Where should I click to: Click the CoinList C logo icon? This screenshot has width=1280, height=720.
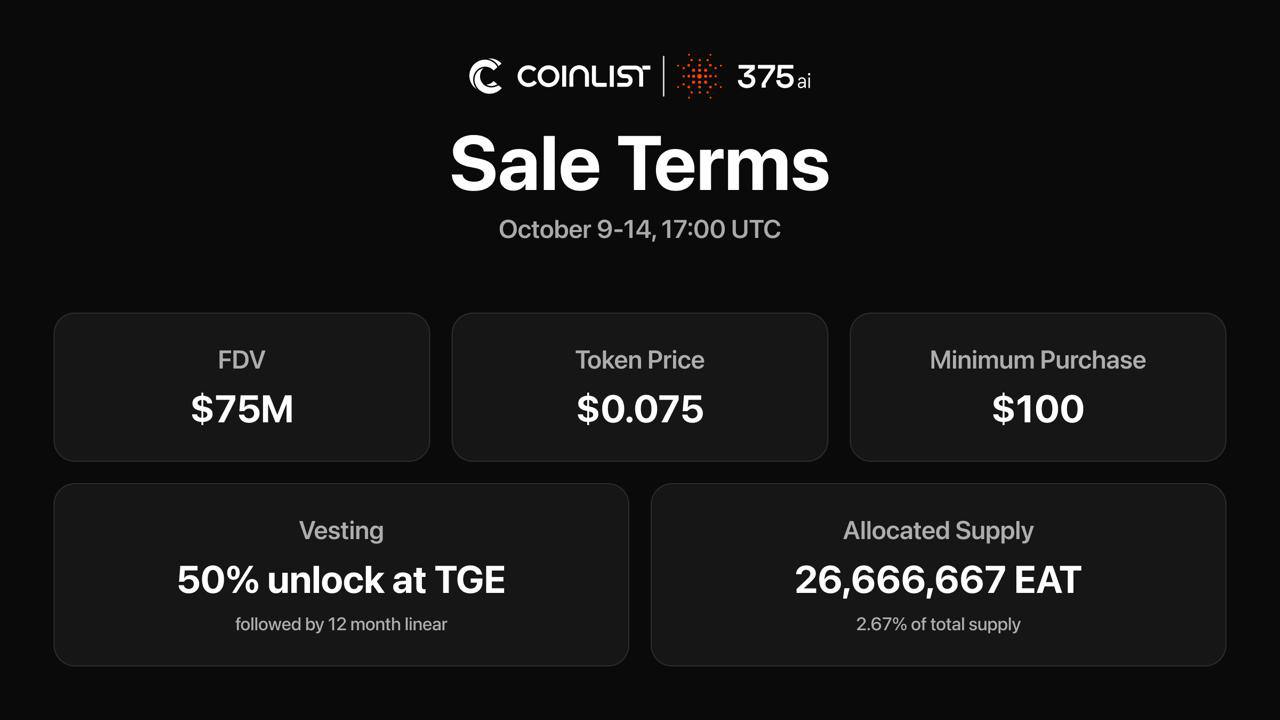(486, 76)
